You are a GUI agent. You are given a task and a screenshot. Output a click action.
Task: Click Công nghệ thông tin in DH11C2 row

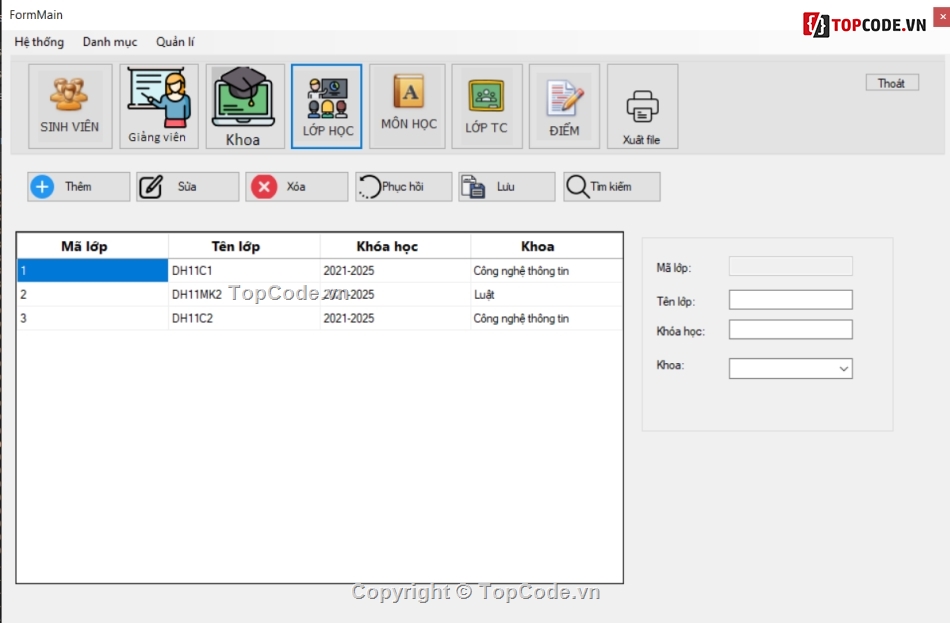[546, 318]
